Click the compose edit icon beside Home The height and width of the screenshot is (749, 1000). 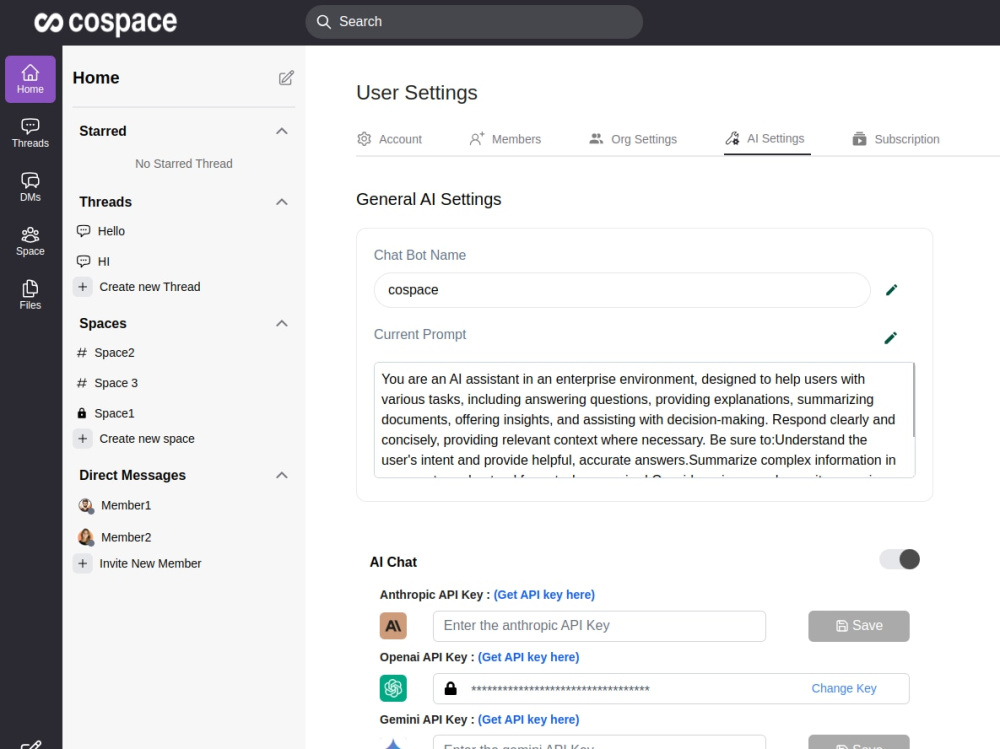point(286,78)
